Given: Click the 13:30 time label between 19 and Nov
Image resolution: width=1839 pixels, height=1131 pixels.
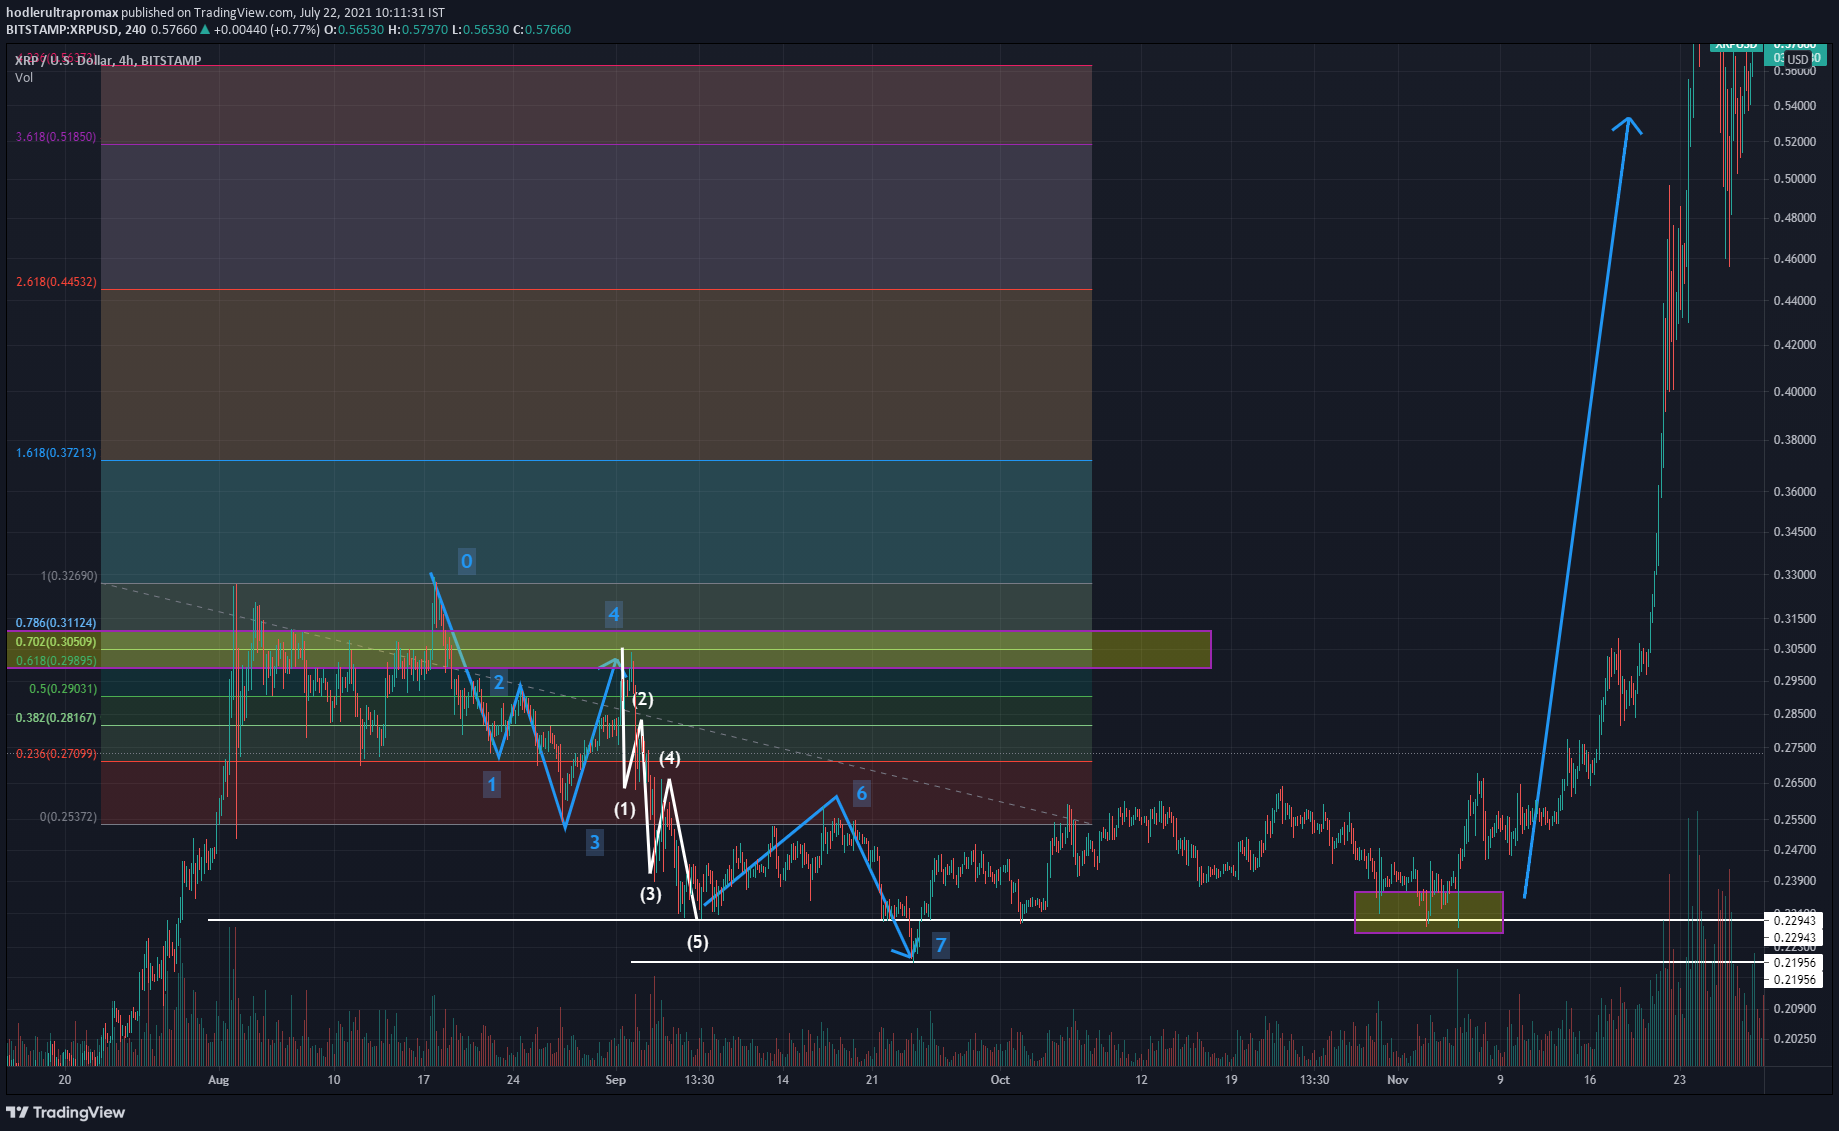Looking at the screenshot, I should coord(1314,1080).
